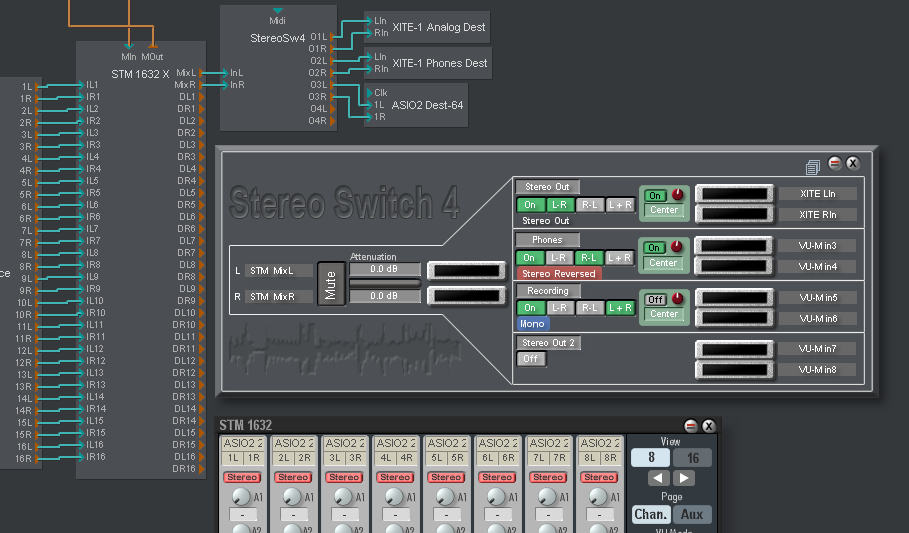Screen dimensions: 909x533
Task: Click the right page arrow in STM 1632
Action: (x=683, y=478)
